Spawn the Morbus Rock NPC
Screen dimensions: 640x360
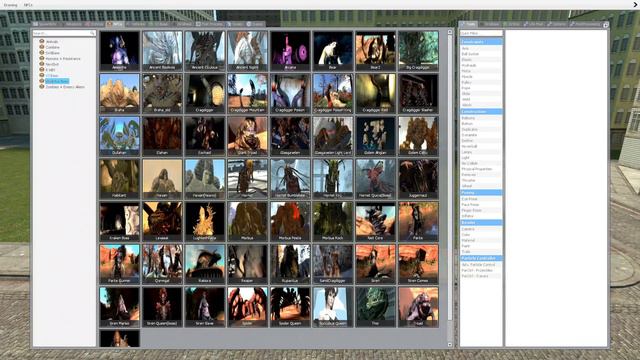tap(333, 221)
